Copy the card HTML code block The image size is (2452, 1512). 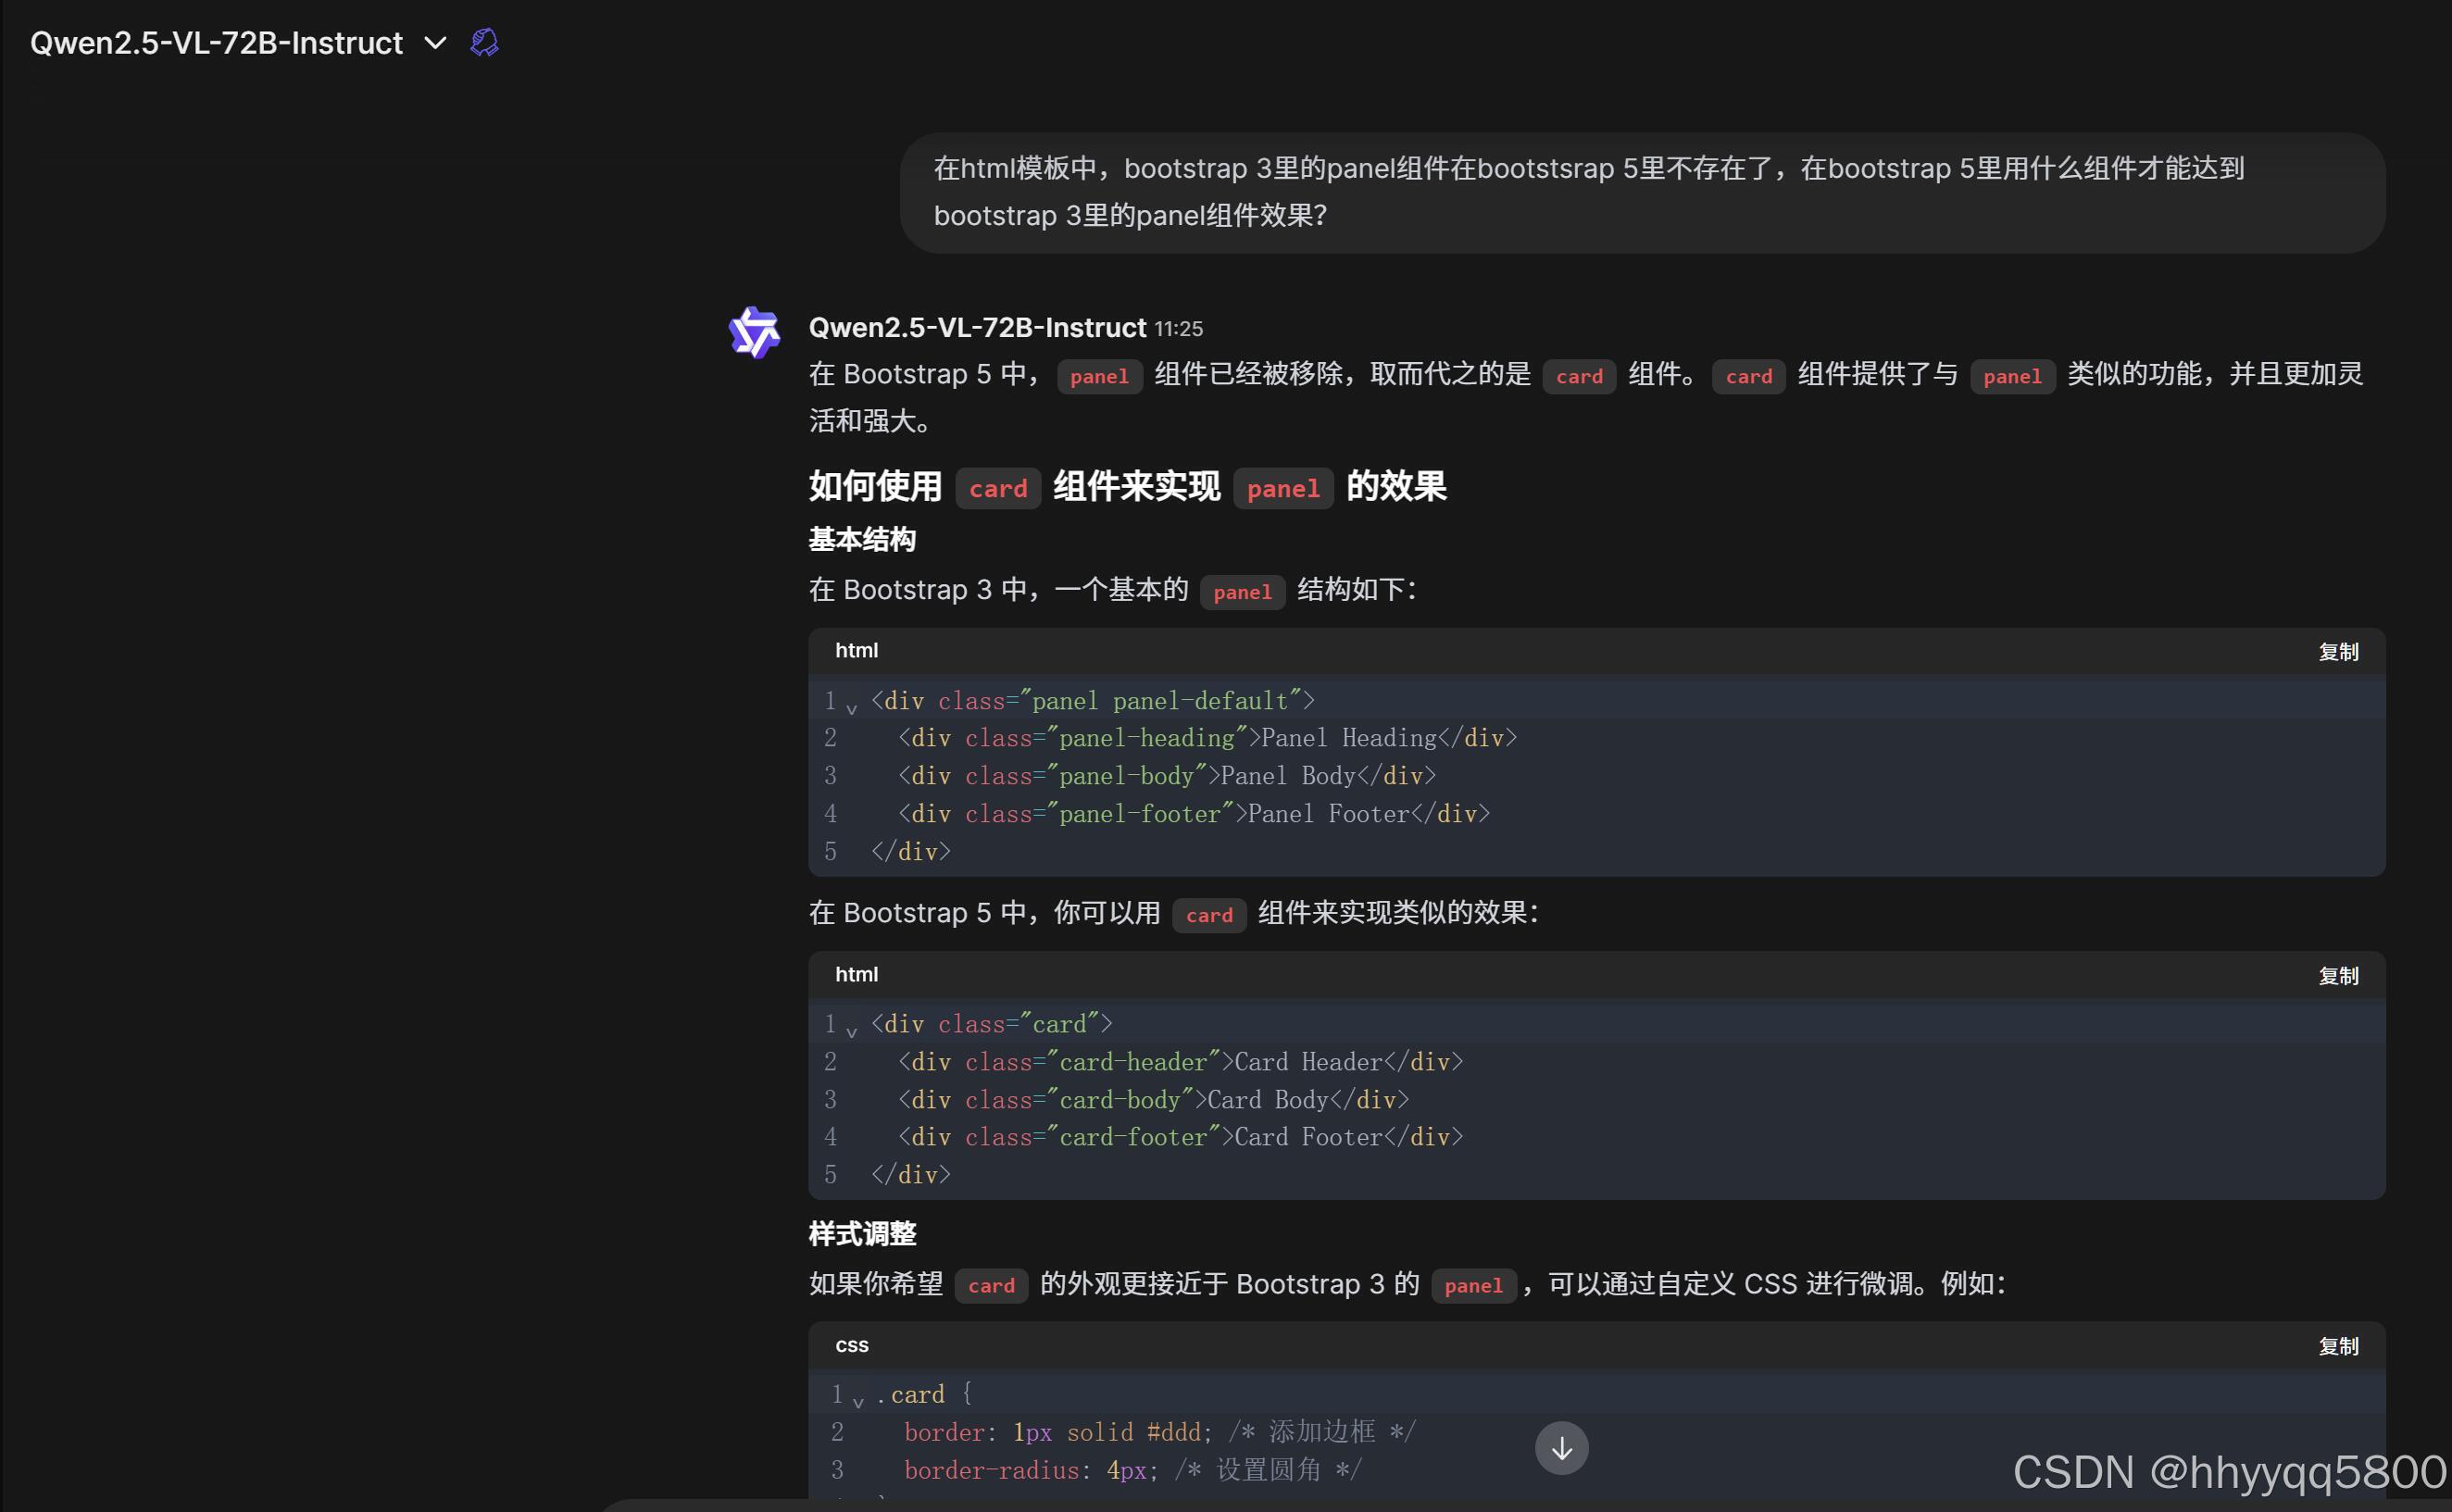point(2338,976)
